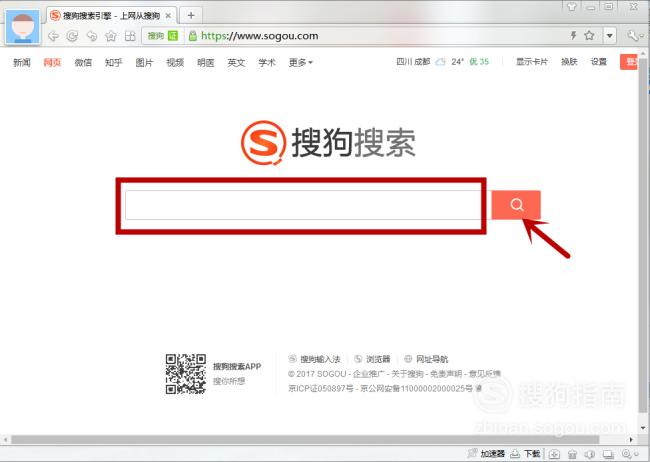Click the status bar trash can icon

pos(572,454)
